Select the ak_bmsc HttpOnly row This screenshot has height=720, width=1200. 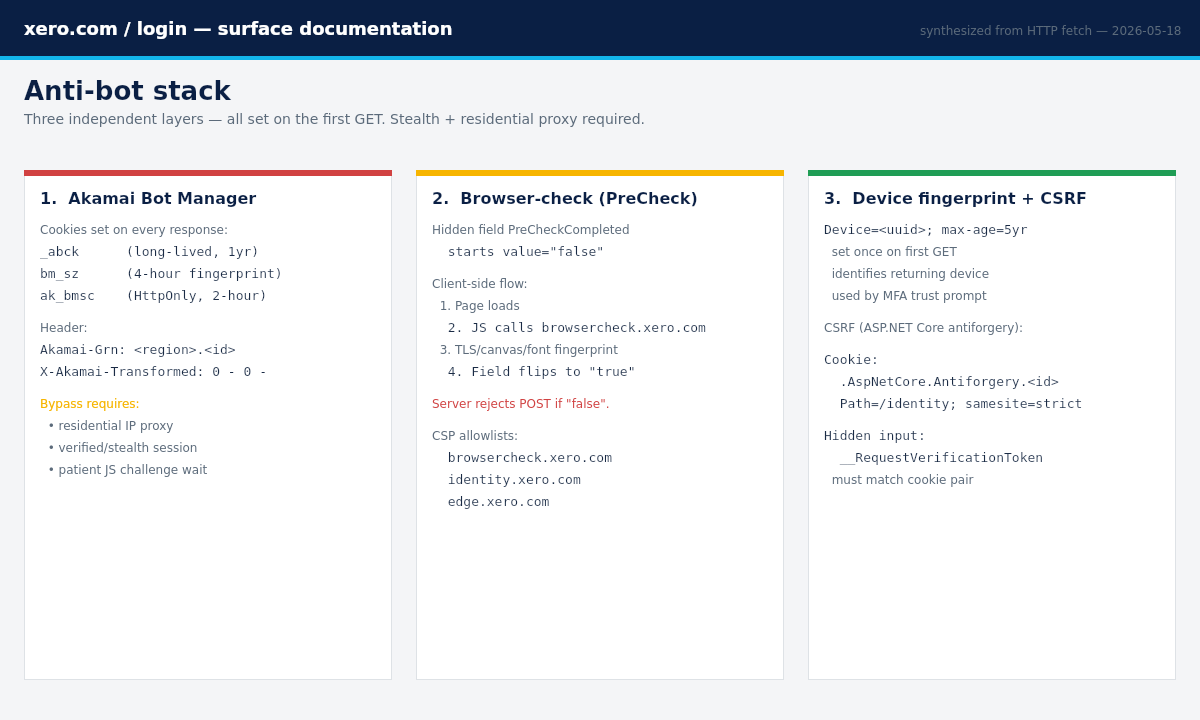(x=153, y=296)
